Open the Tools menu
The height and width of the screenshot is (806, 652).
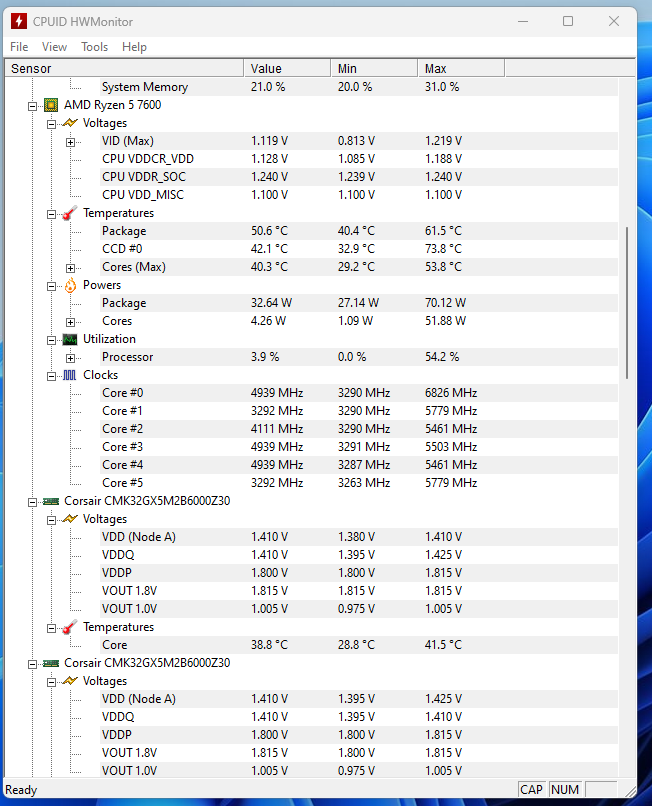click(94, 47)
